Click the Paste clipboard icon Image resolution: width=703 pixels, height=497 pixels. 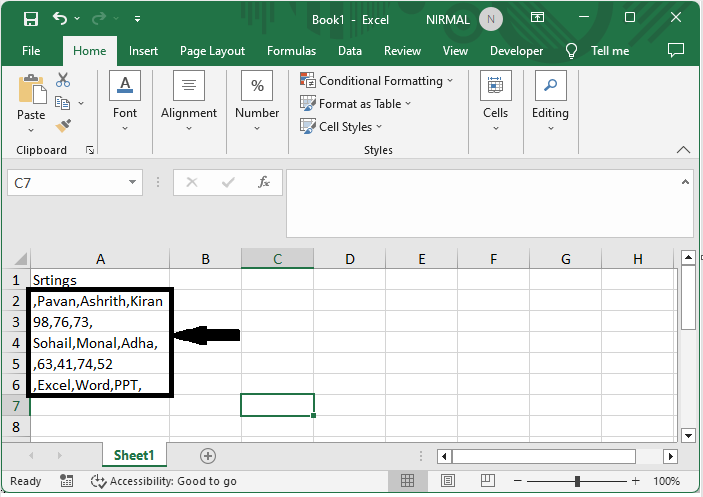point(32,89)
